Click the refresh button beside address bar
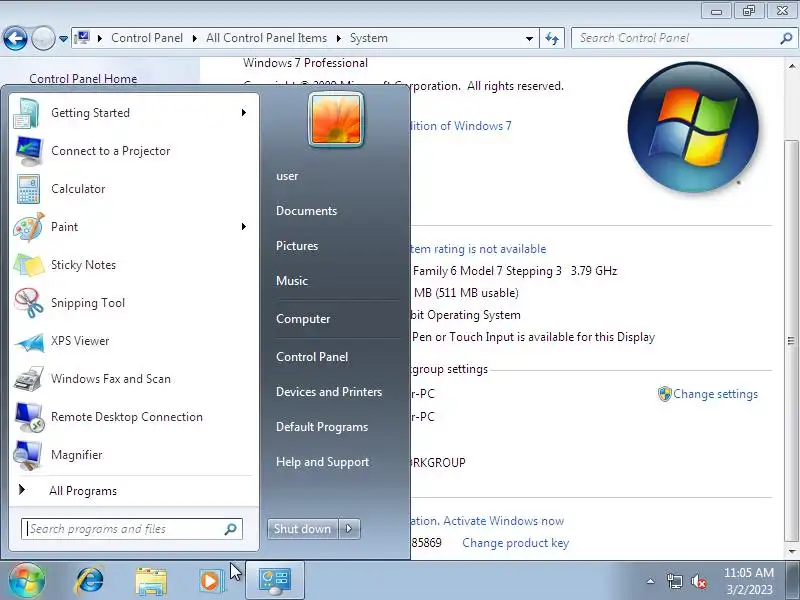 tap(552, 38)
